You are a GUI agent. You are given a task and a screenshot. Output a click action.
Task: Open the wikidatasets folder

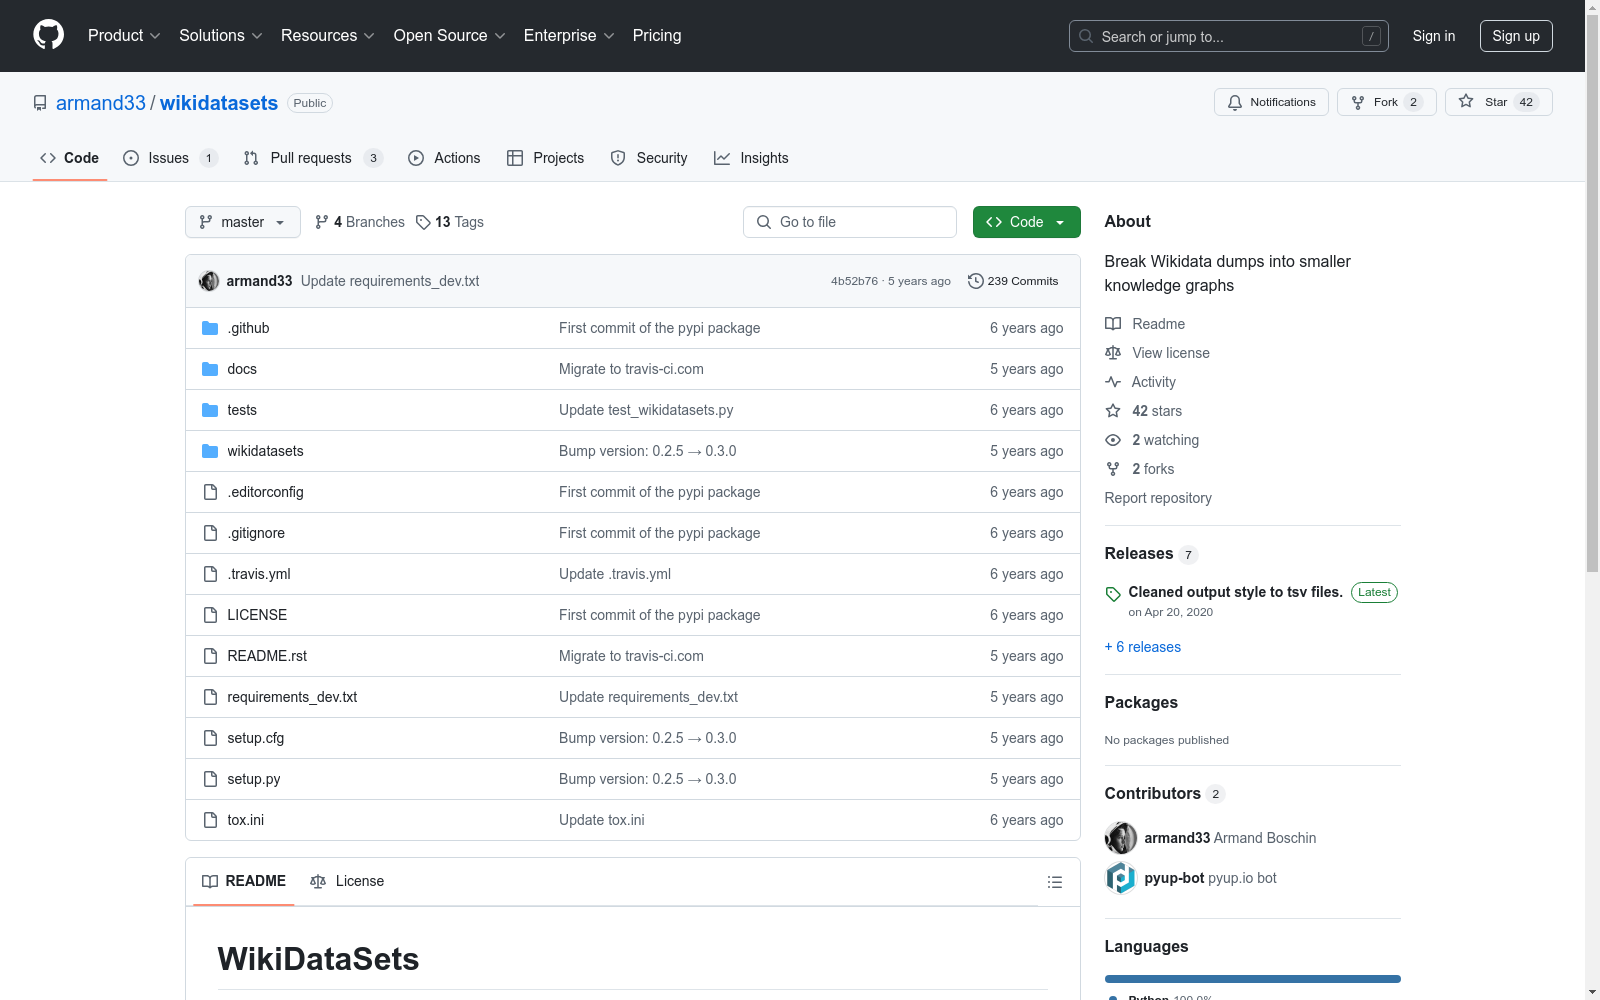point(265,451)
